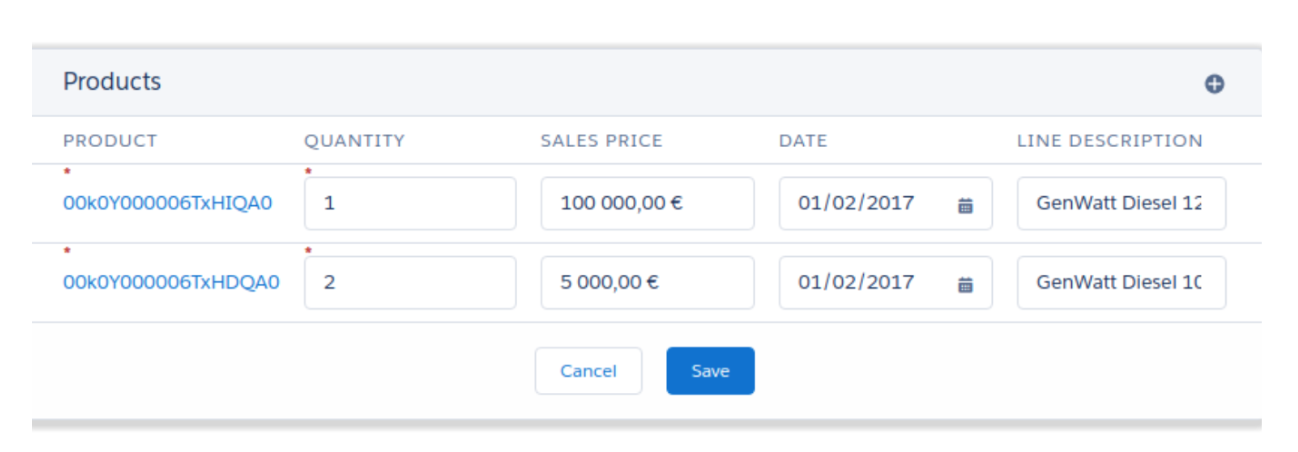Screen dimensions: 1298x452
Task: Edit line description GenWatt Diesel 12
Action: tap(1122, 204)
